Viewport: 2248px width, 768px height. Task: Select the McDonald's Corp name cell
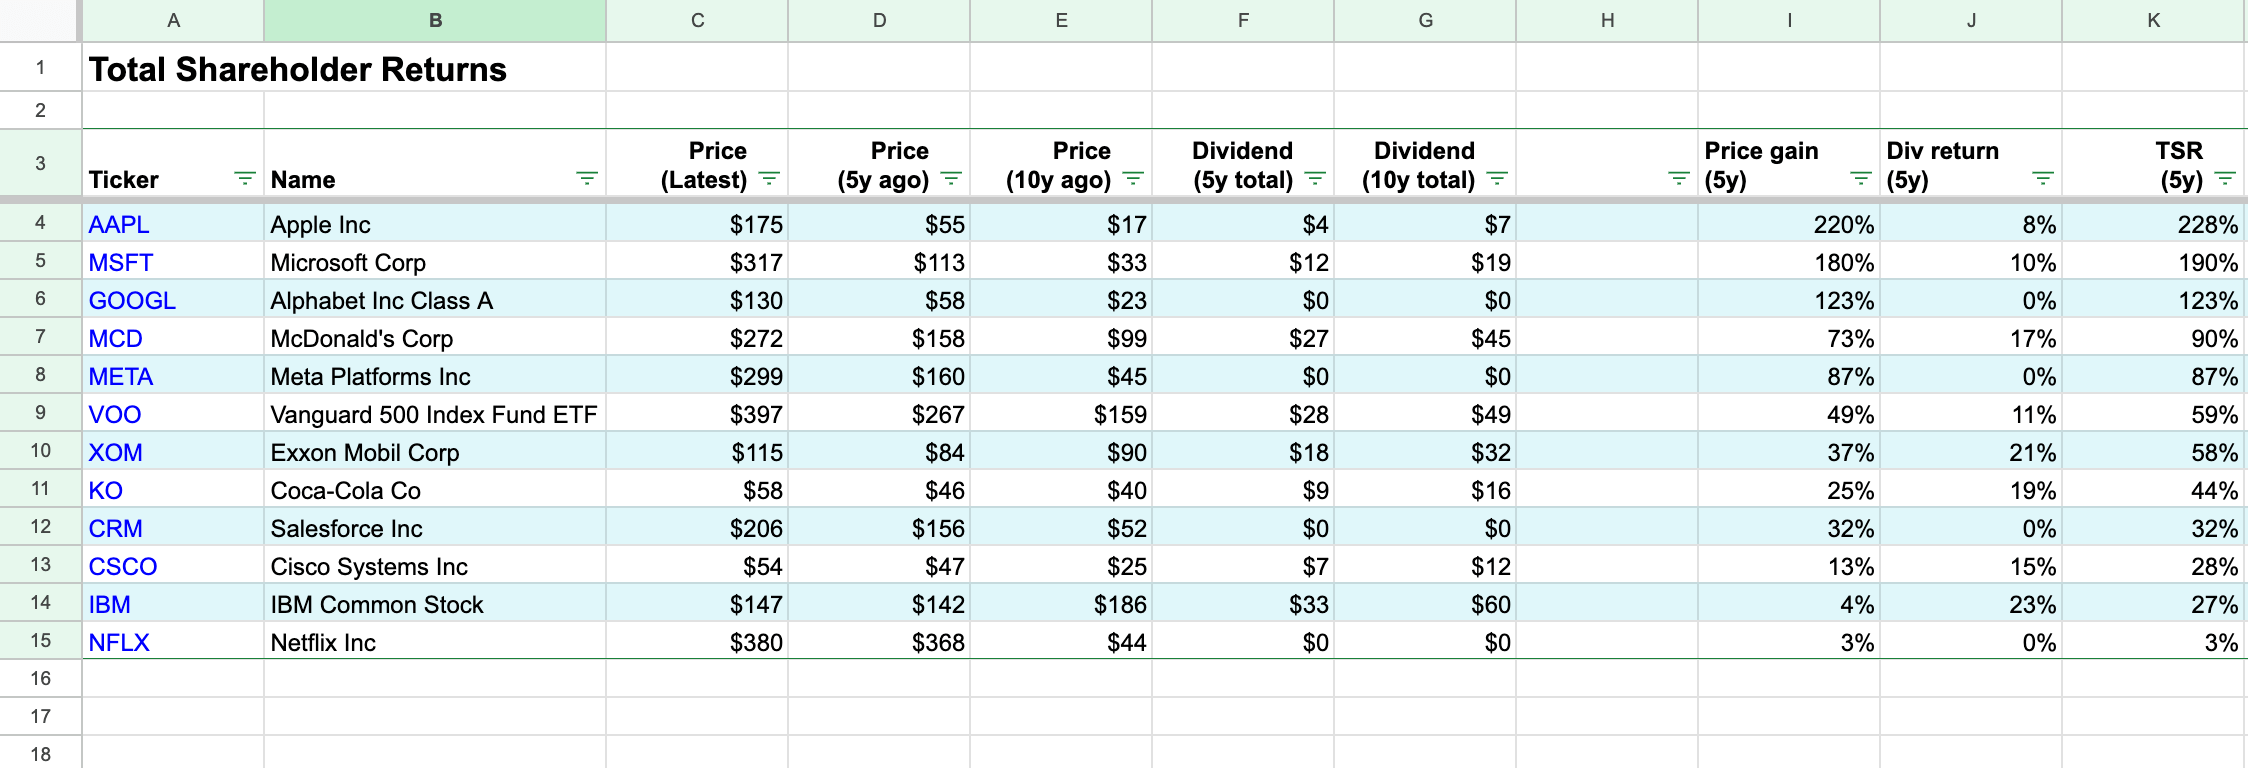[435, 338]
